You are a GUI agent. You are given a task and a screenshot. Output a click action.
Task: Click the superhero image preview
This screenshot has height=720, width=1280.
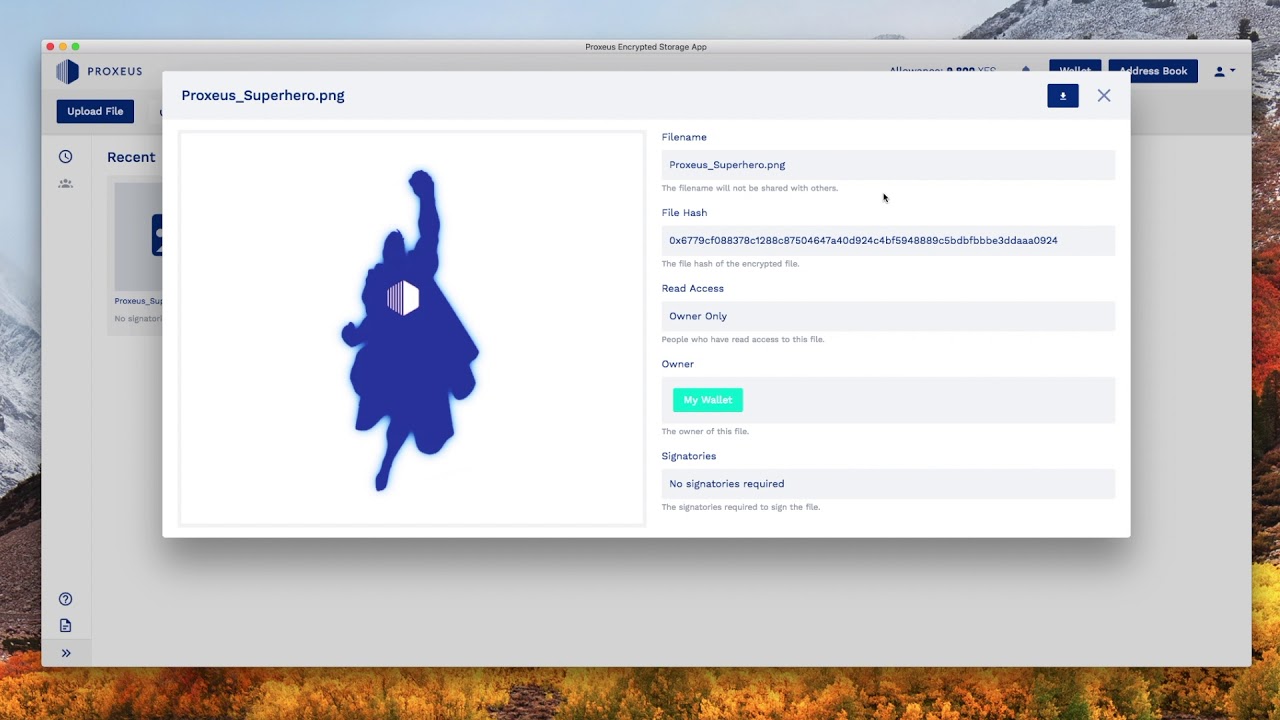(412, 328)
